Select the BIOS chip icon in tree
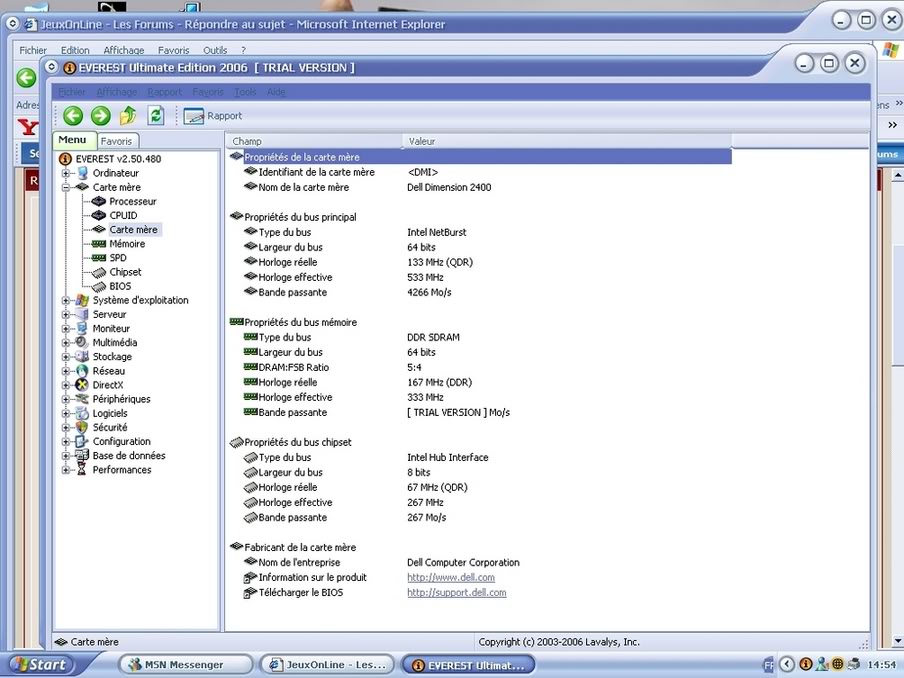Image resolution: width=904 pixels, height=678 pixels. 99,286
